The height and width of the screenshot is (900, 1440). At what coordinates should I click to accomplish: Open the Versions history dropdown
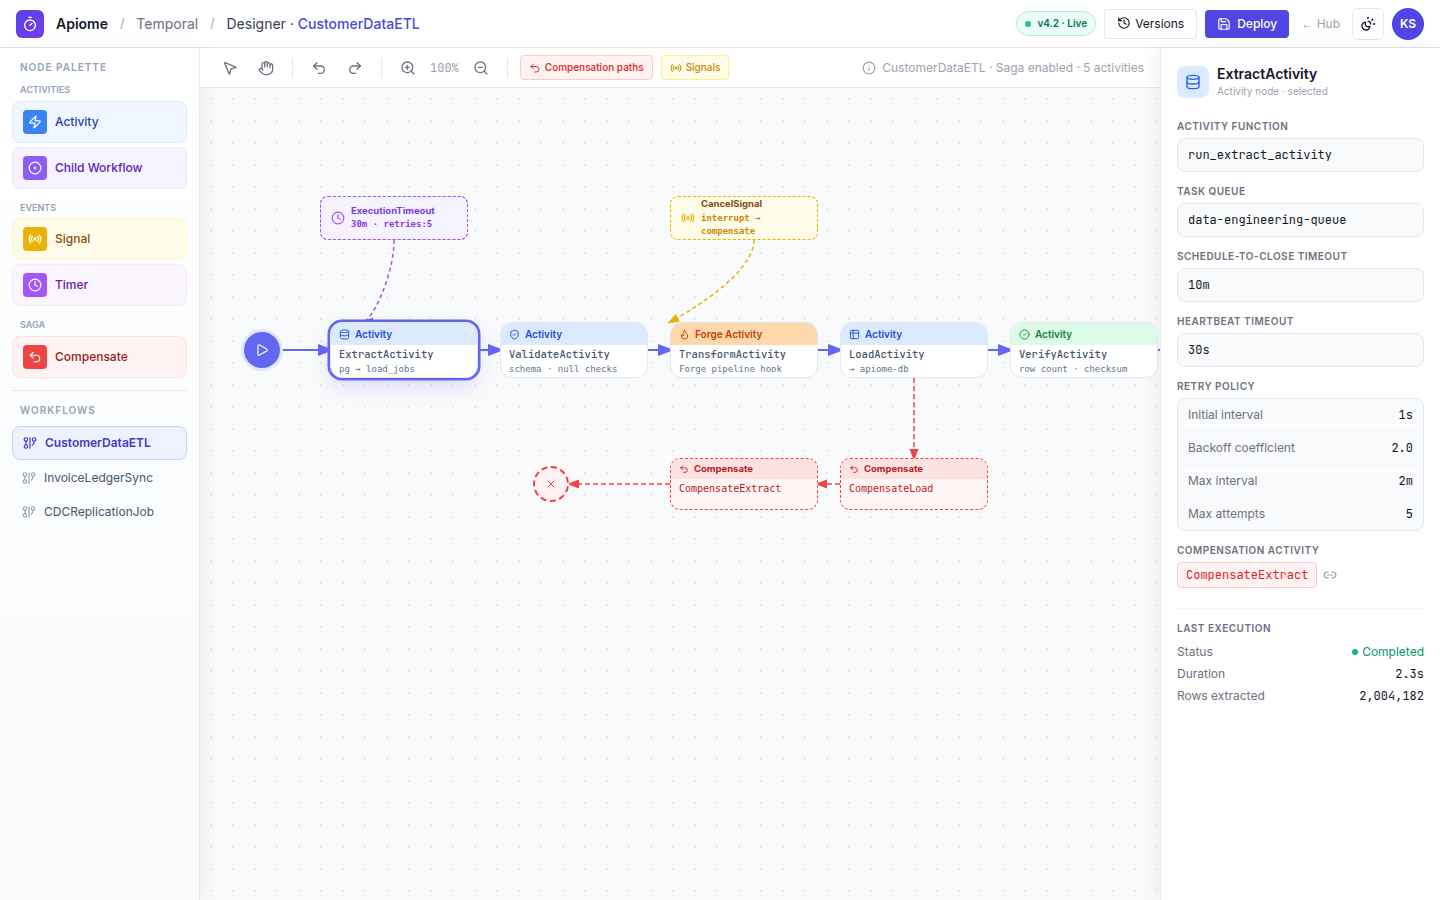click(x=1150, y=24)
